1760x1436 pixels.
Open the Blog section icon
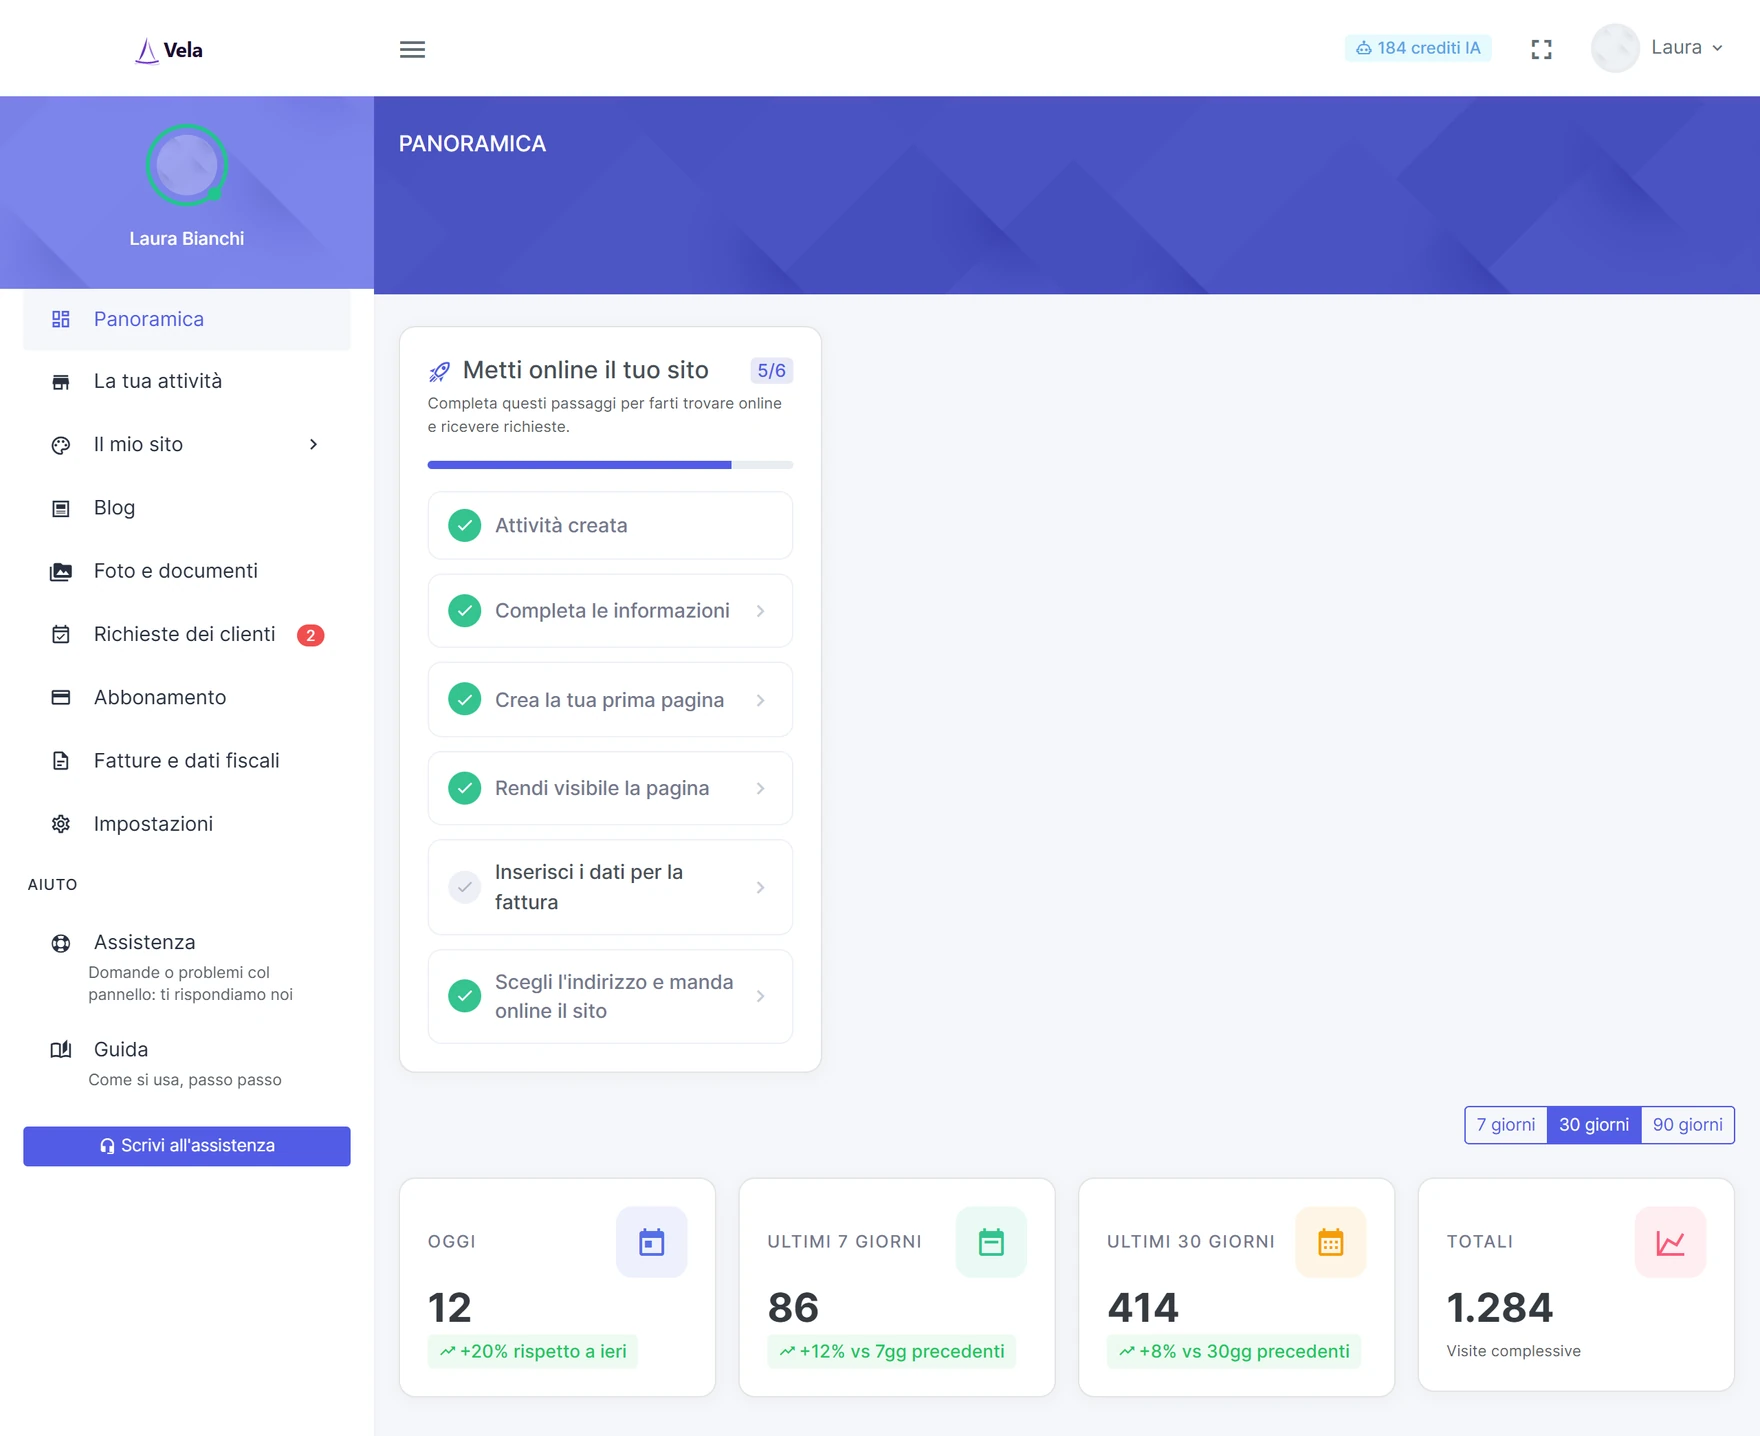61,508
